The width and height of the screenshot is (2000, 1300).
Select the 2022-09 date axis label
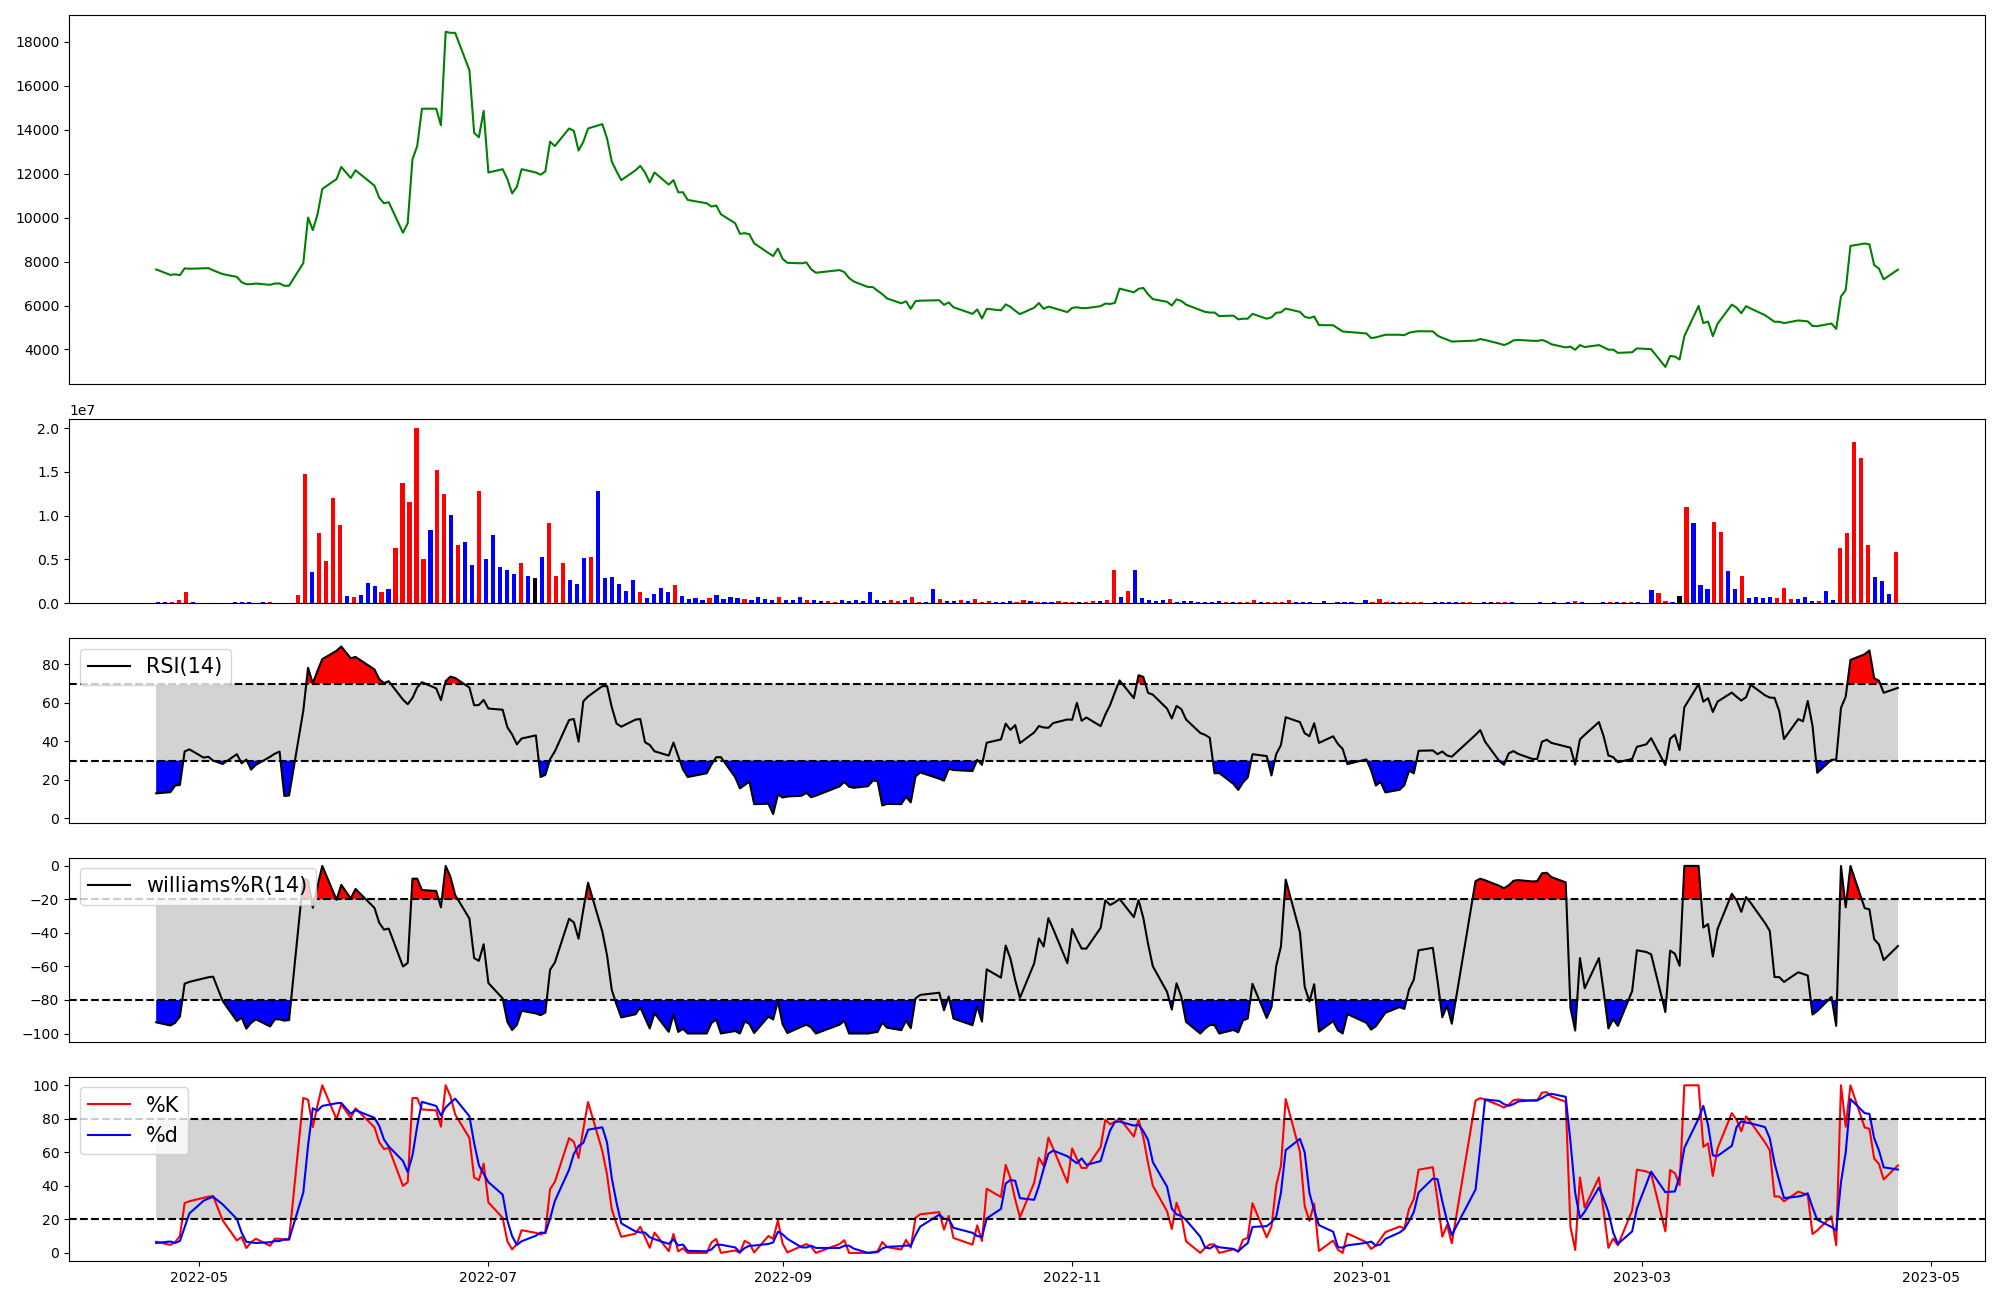(783, 1277)
